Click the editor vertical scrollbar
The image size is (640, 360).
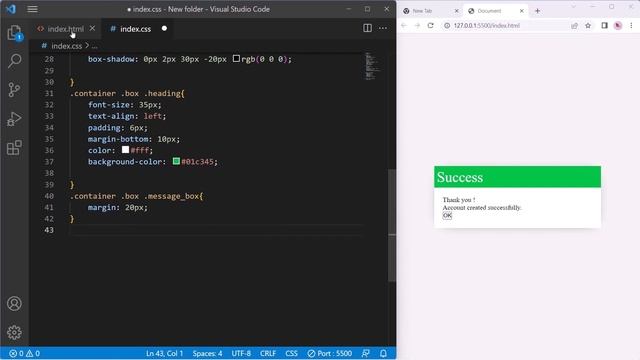[x=392, y=225]
